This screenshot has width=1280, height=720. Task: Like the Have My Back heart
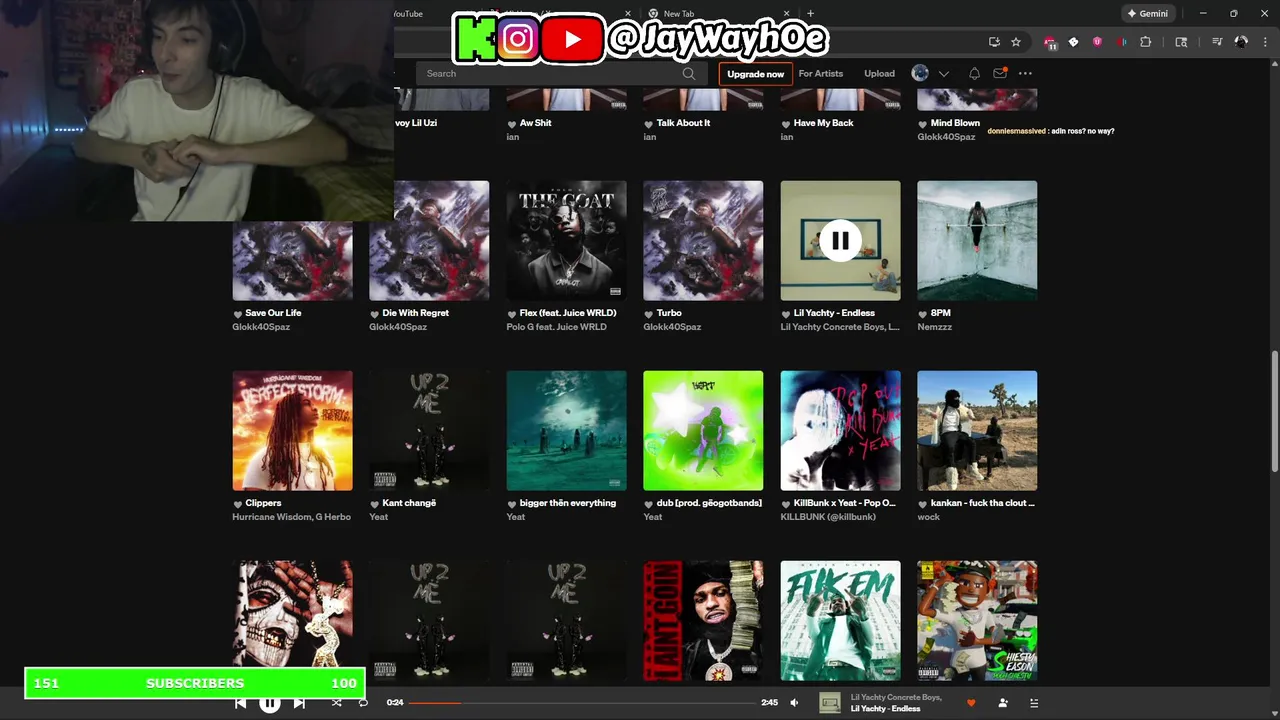point(786,123)
